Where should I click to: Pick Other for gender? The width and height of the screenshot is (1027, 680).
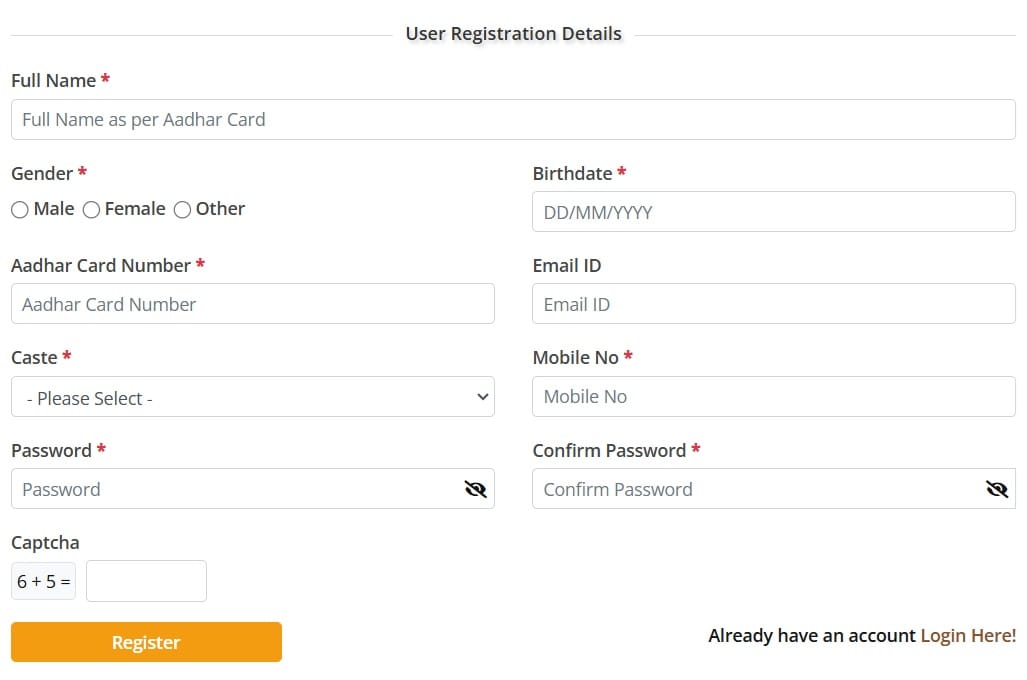click(x=182, y=209)
